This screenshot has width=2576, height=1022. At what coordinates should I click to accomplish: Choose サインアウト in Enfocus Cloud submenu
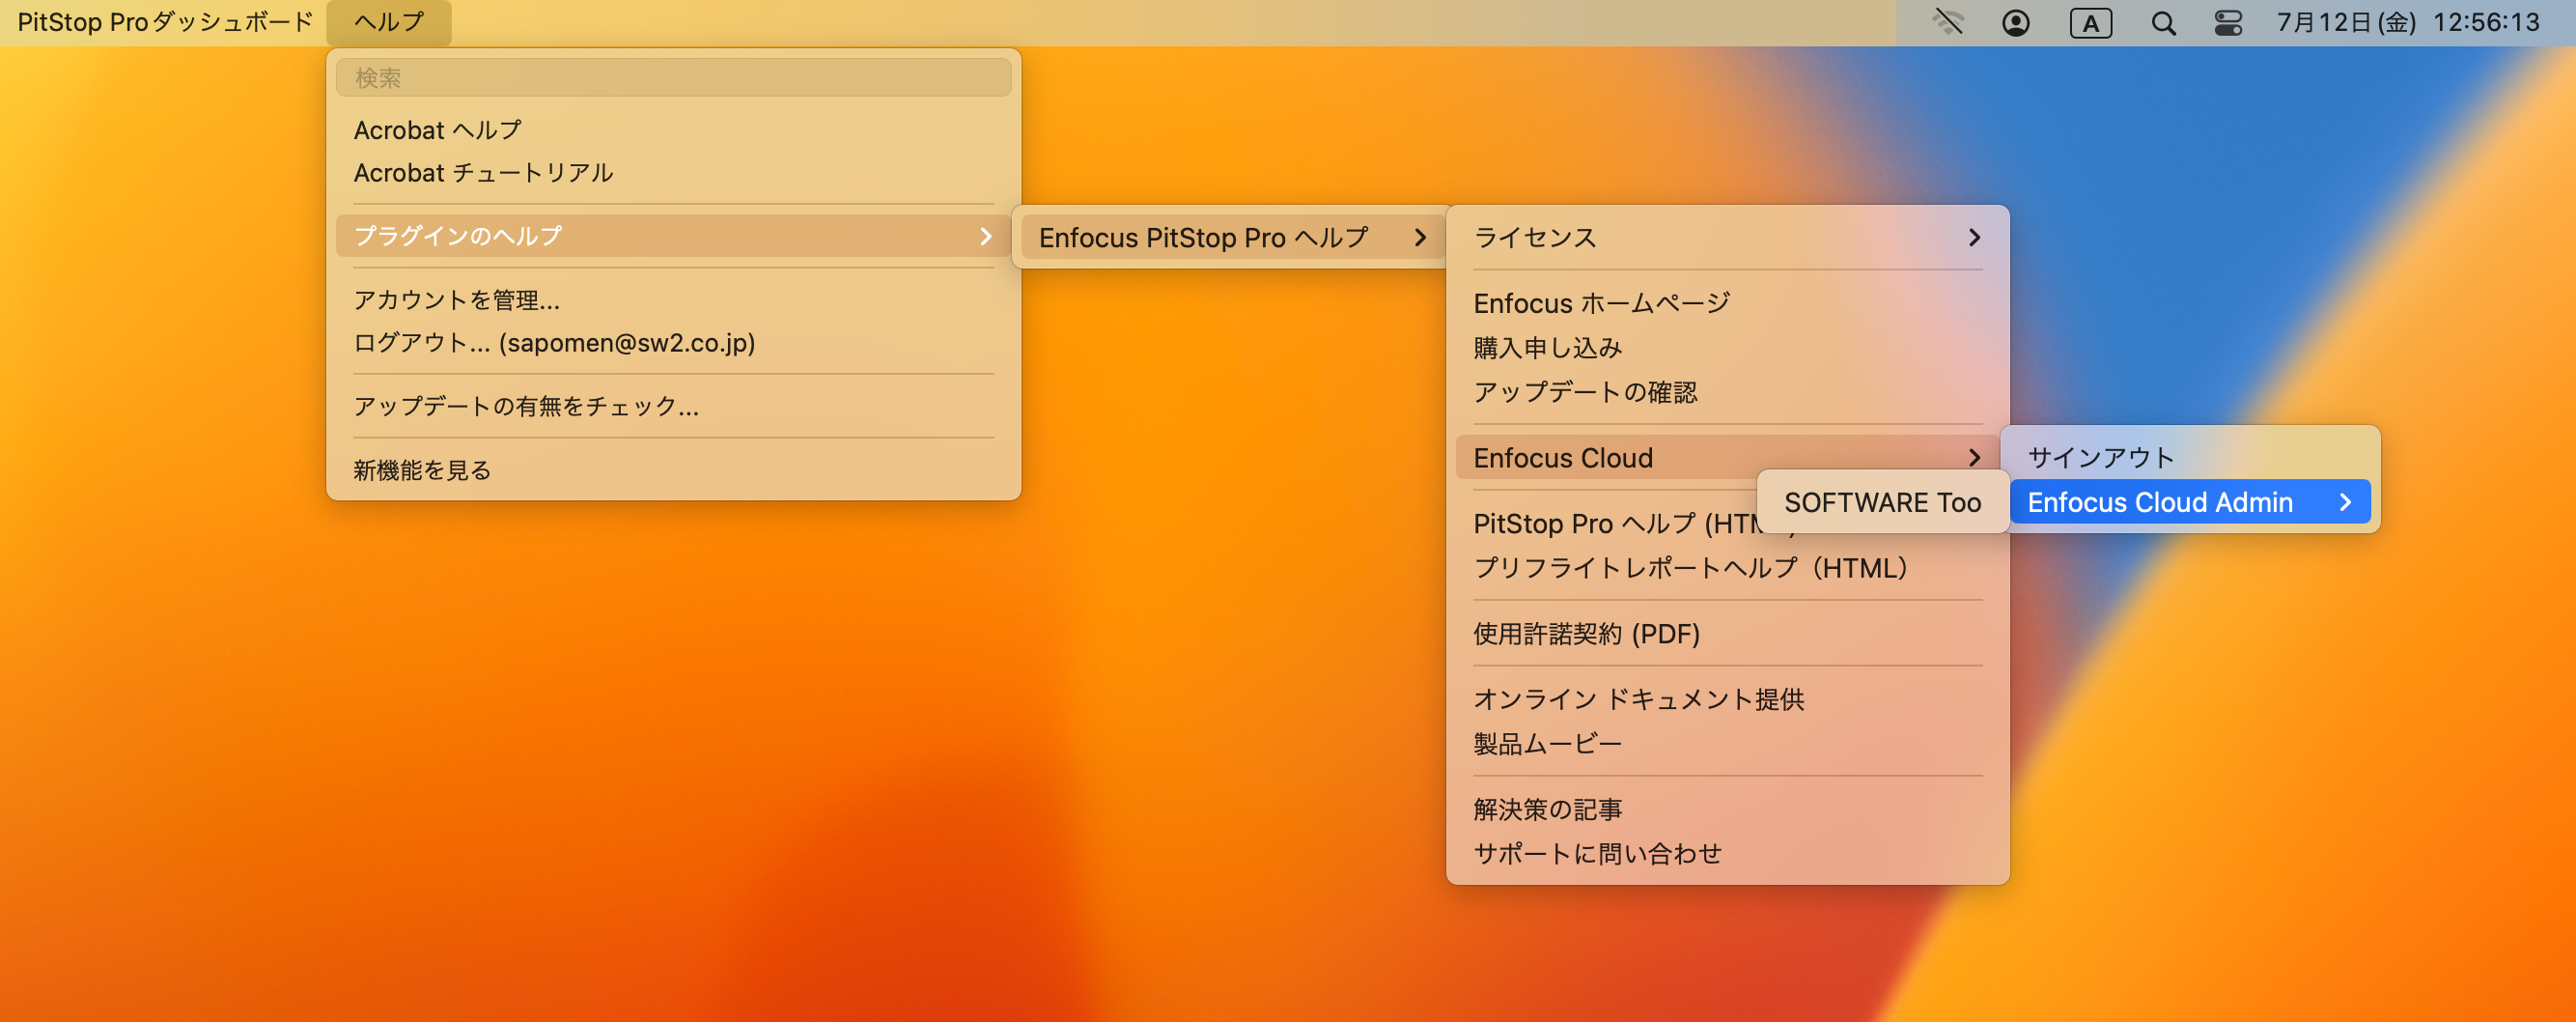click(x=2190, y=457)
